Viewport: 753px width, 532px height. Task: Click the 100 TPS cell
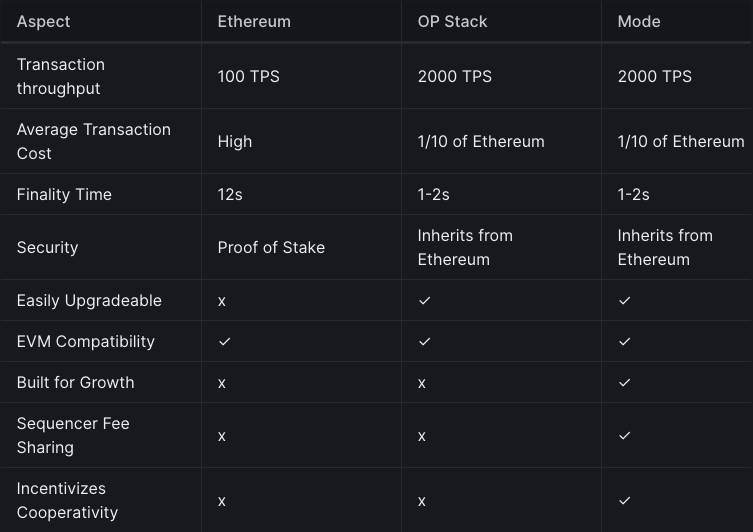tap(248, 76)
